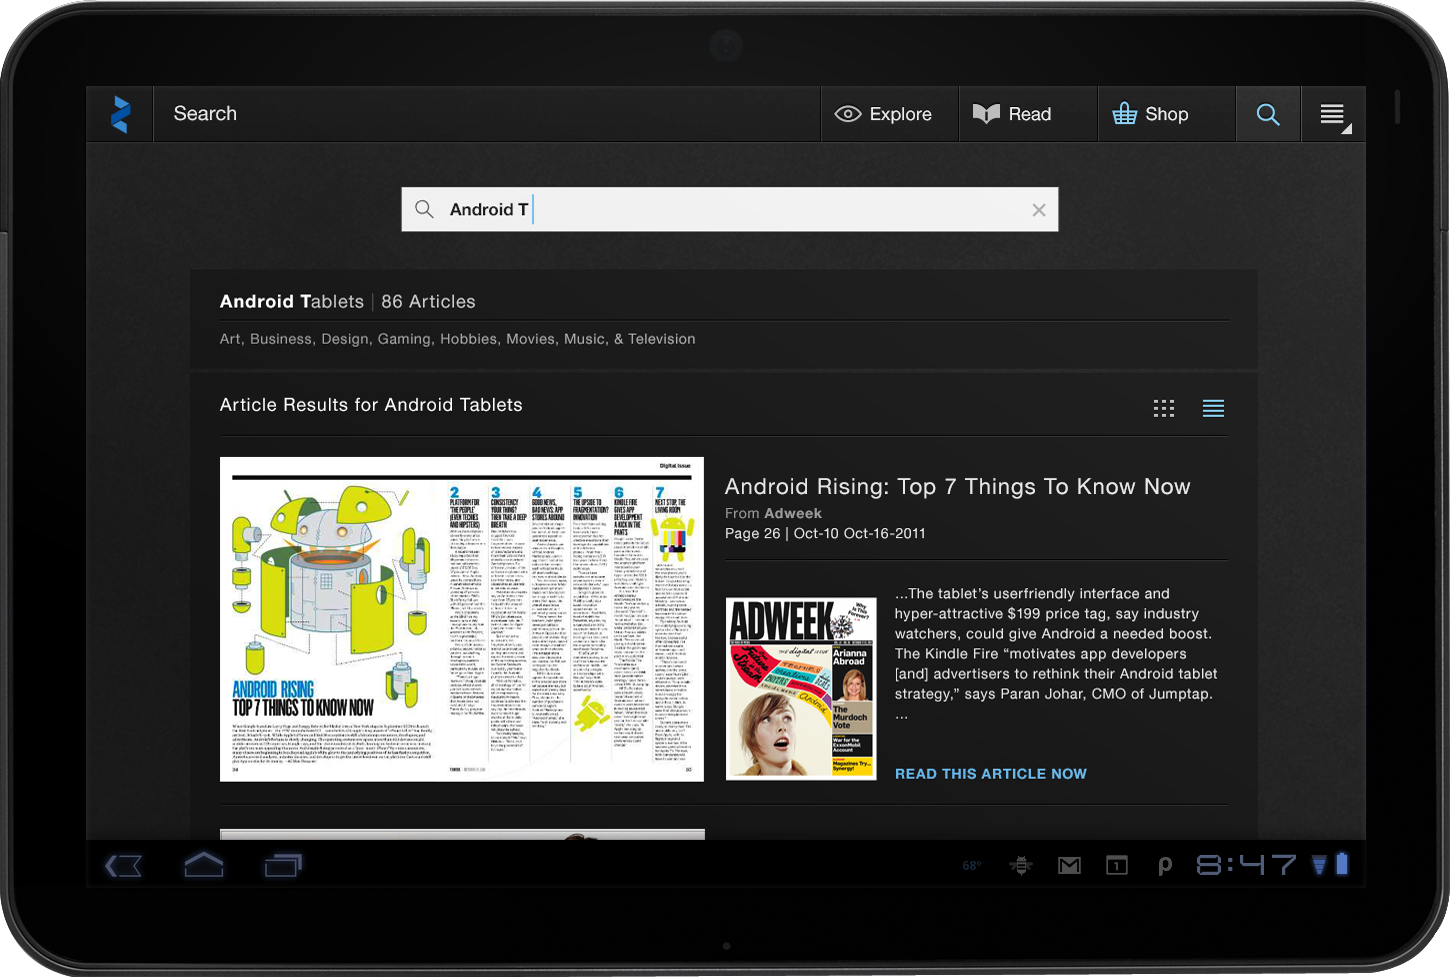
Task: Tap the category list under Android Tablets
Action: 457,339
